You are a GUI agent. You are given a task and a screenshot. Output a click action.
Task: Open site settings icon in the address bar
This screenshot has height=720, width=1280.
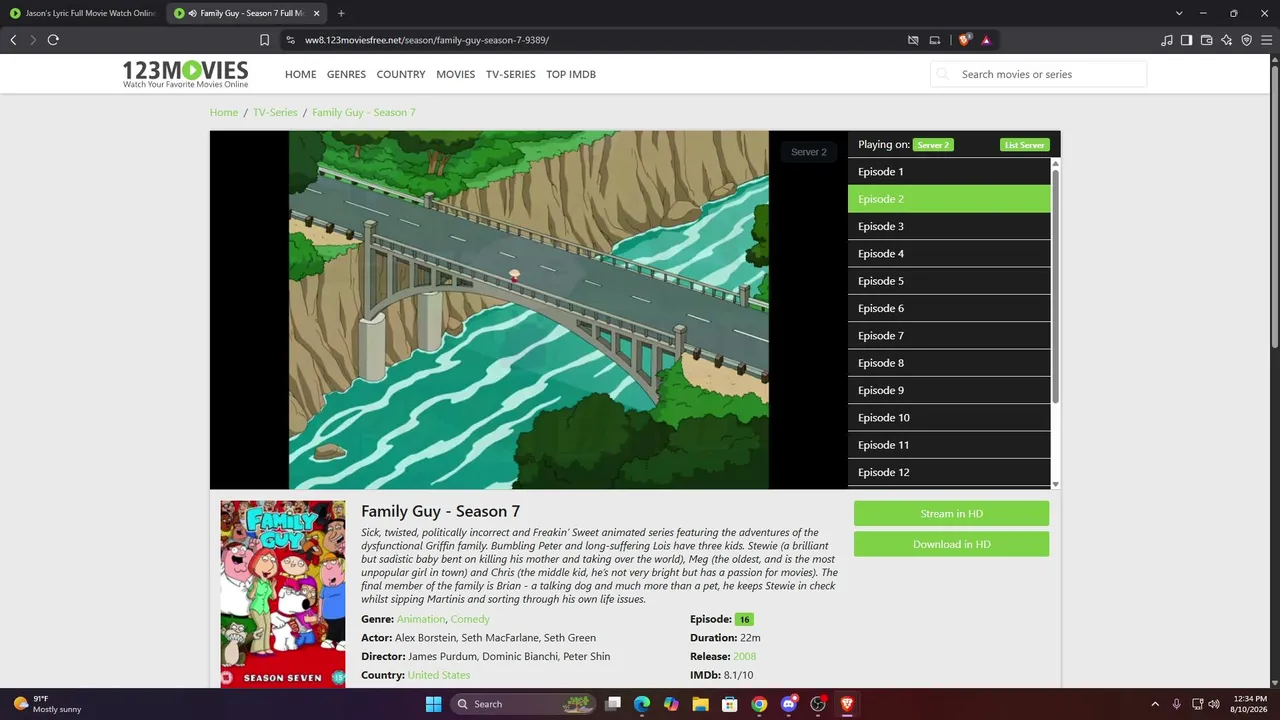(290, 40)
